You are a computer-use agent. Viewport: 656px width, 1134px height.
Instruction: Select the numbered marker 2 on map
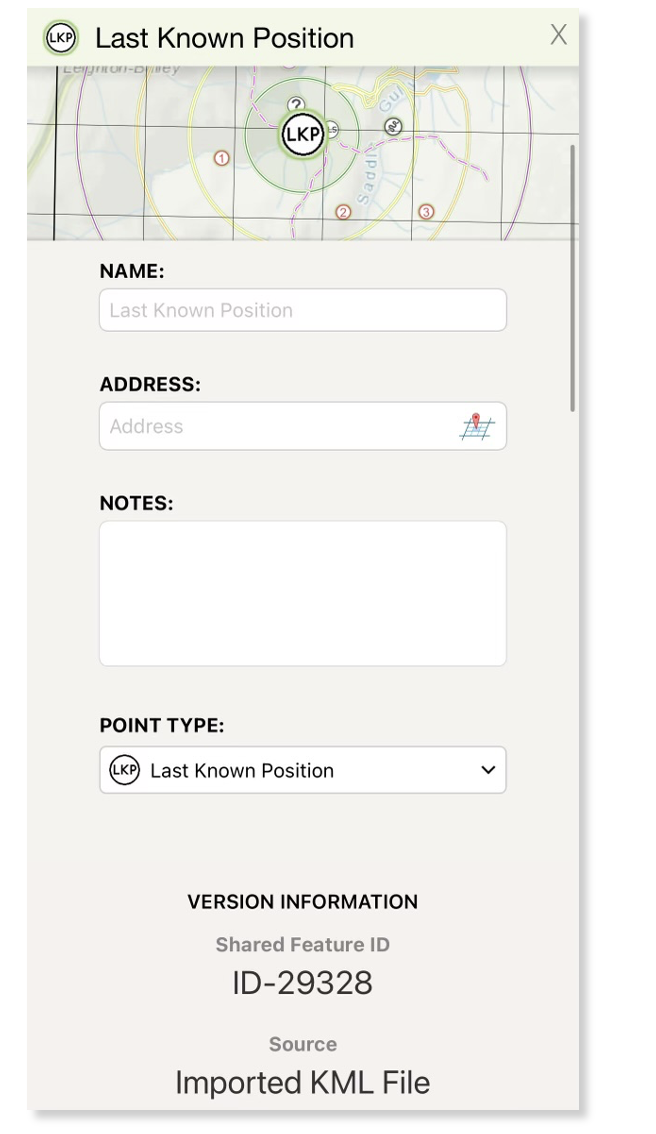pyautogui.click(x=344, y=212)
